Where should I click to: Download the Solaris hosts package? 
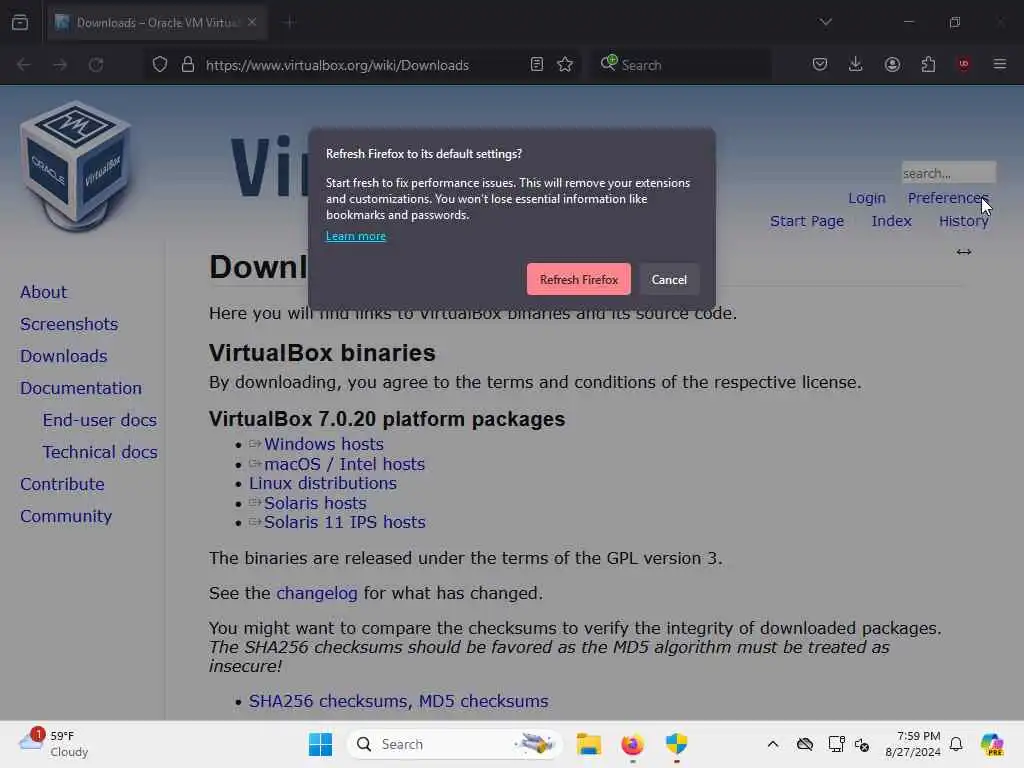(315, 503)
